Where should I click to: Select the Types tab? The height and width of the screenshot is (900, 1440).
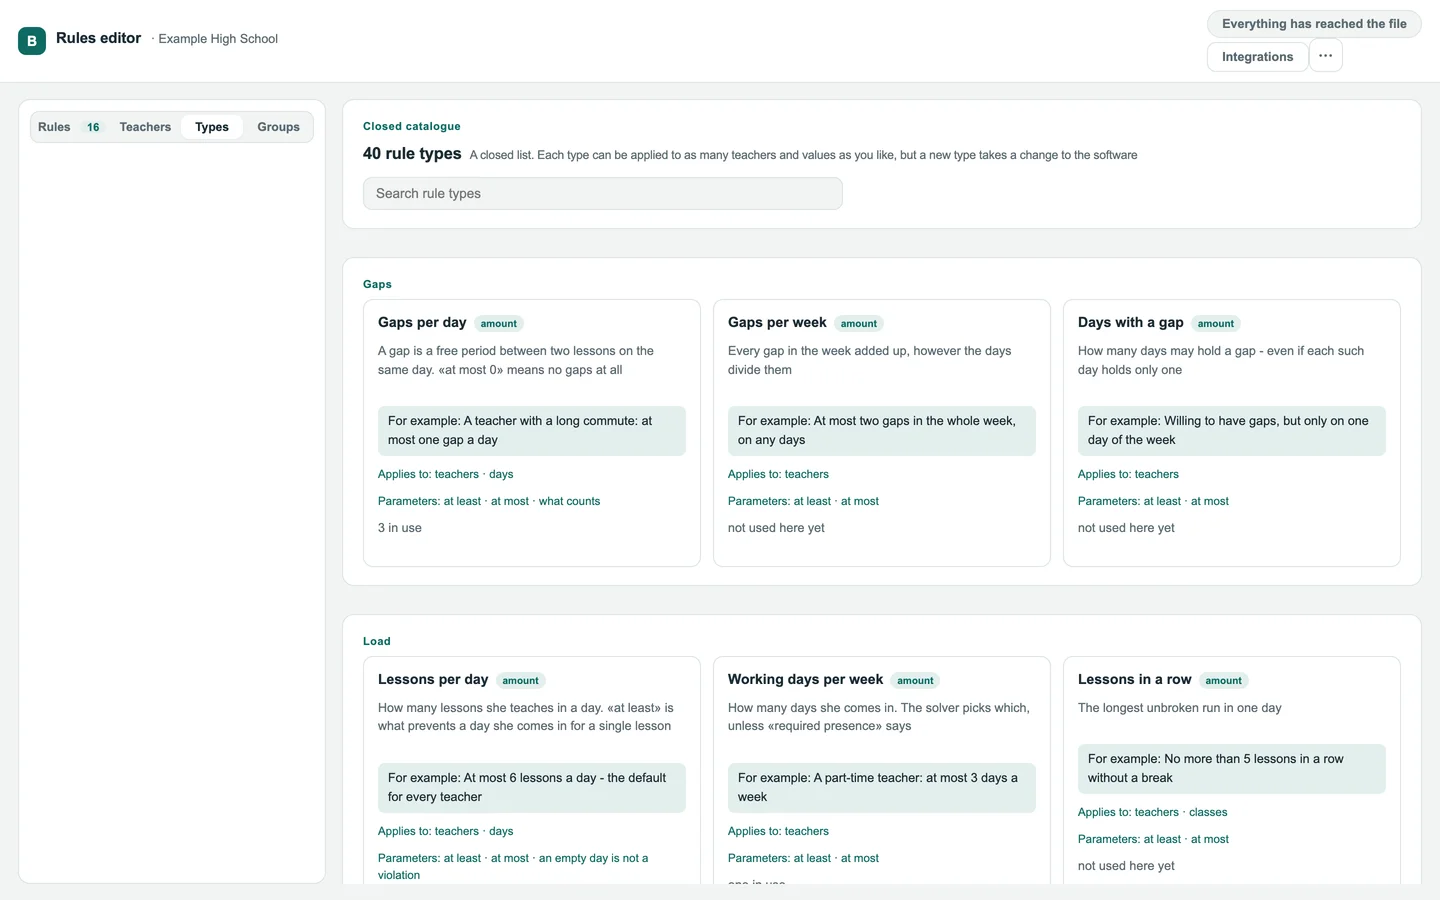pos(212,127)
